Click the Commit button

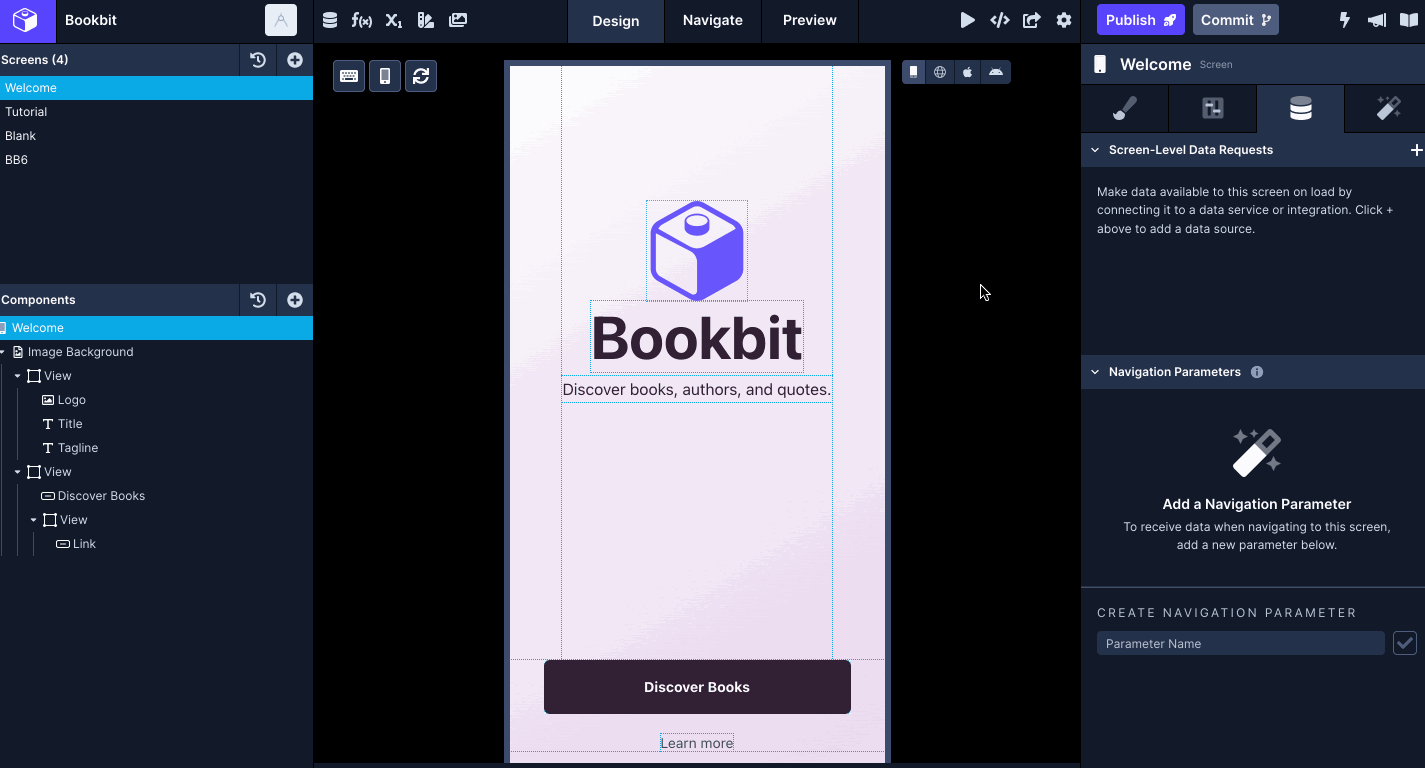point(1235,20)
